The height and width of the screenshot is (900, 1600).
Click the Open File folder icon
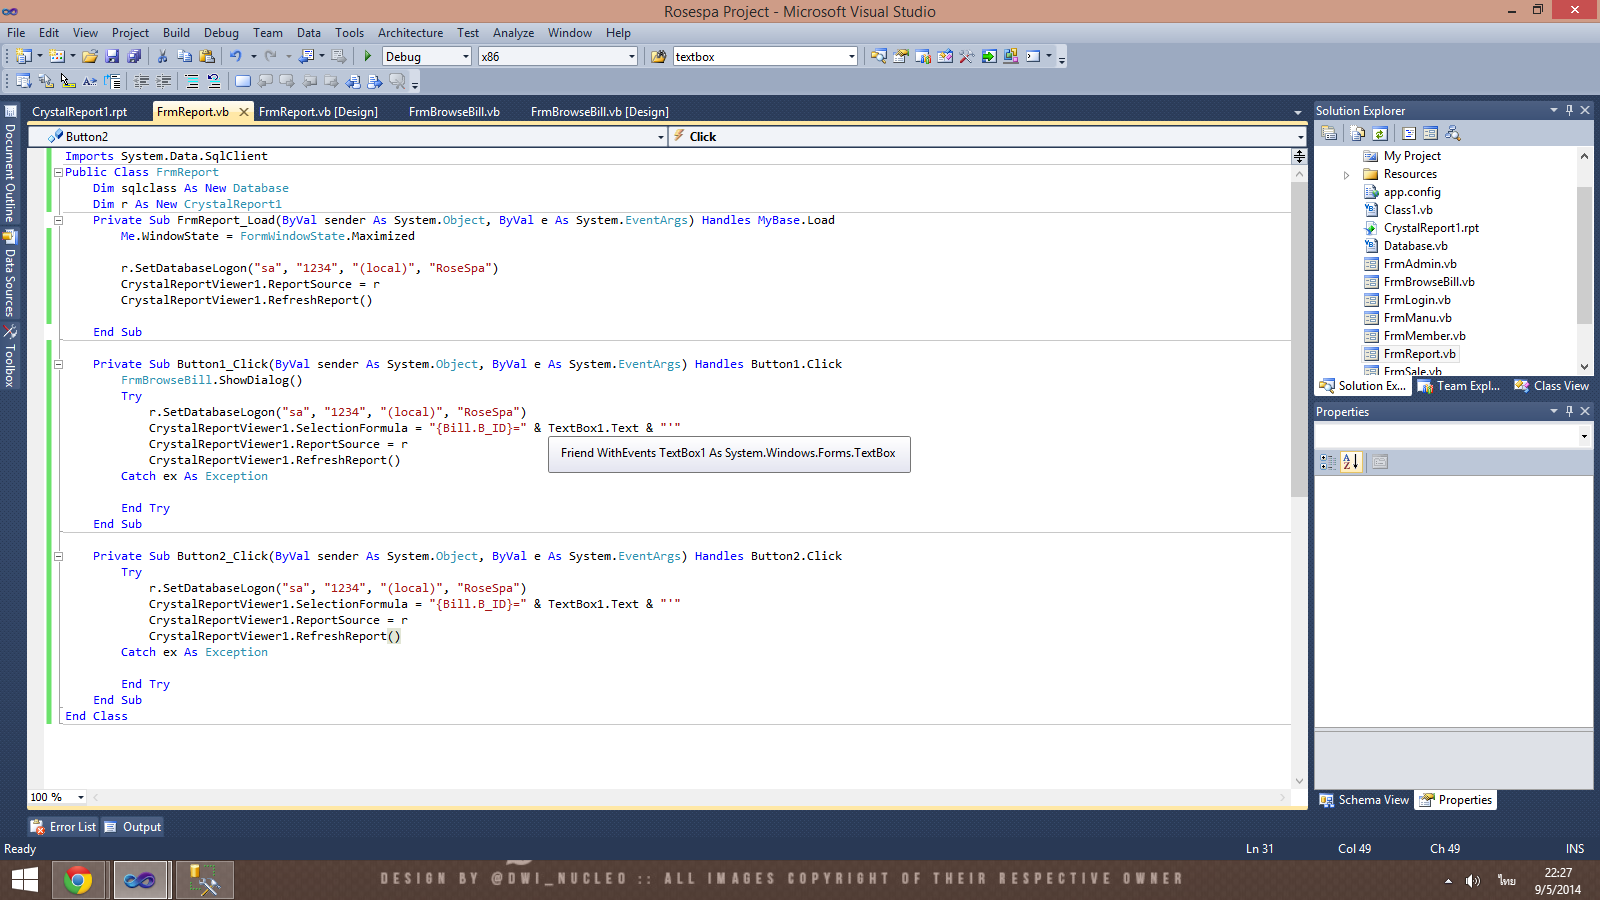[x=90, y=56]
